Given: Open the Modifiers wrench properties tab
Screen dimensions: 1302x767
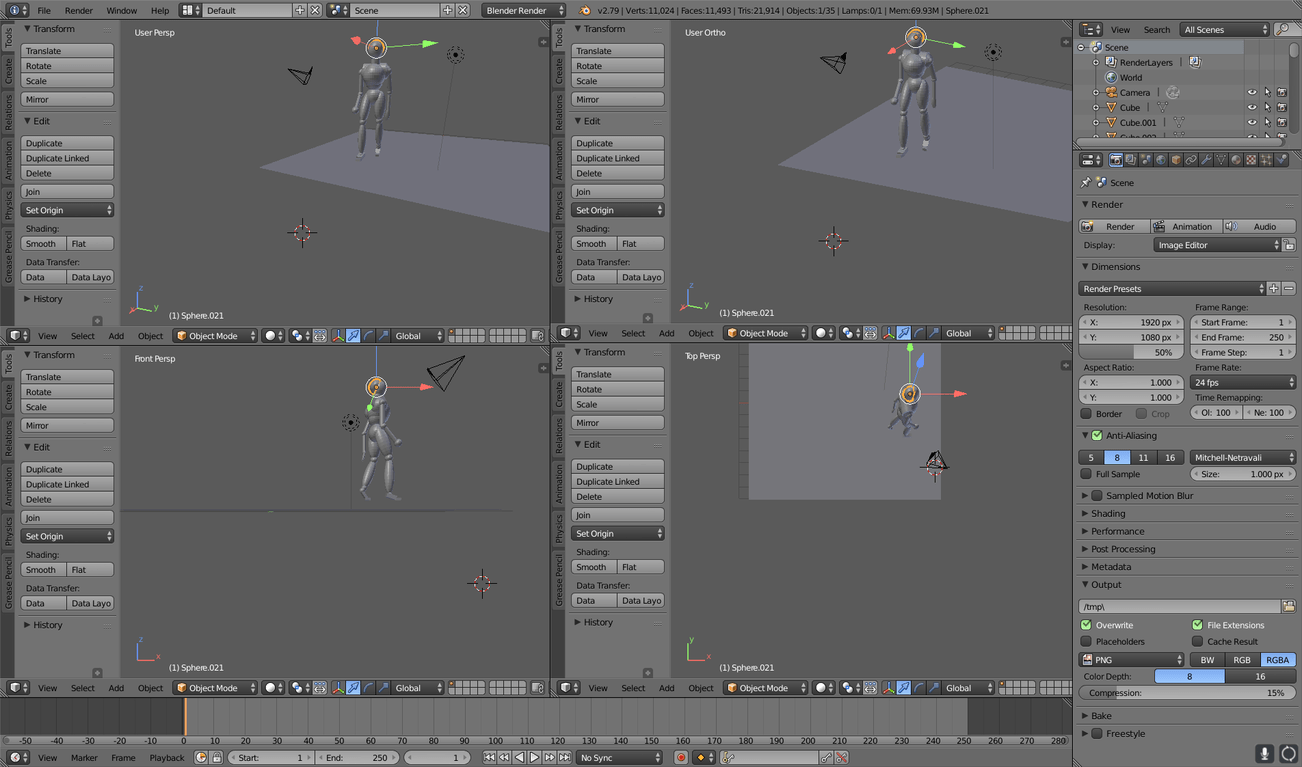Looking at the screenshot, I should tap(1206, 160).
